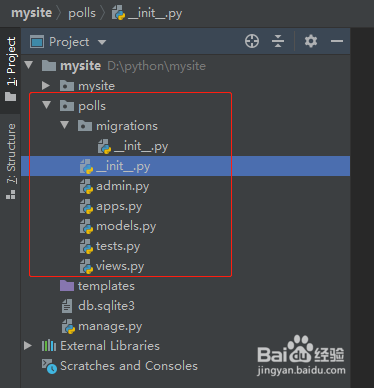374x388 pixels.
Task: Open views.py file
Action: [x=120, y=266]
